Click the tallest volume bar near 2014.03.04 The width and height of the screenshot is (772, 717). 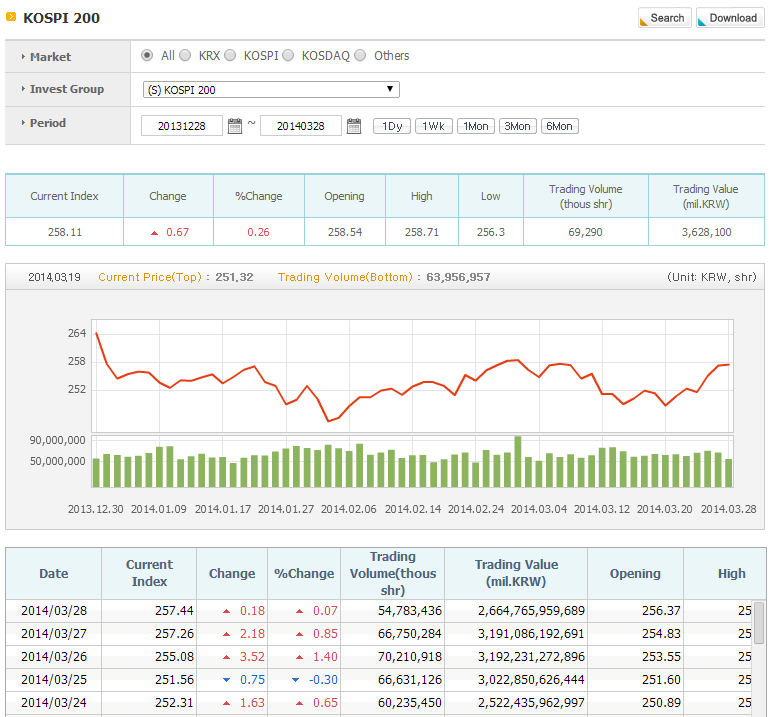517,461
